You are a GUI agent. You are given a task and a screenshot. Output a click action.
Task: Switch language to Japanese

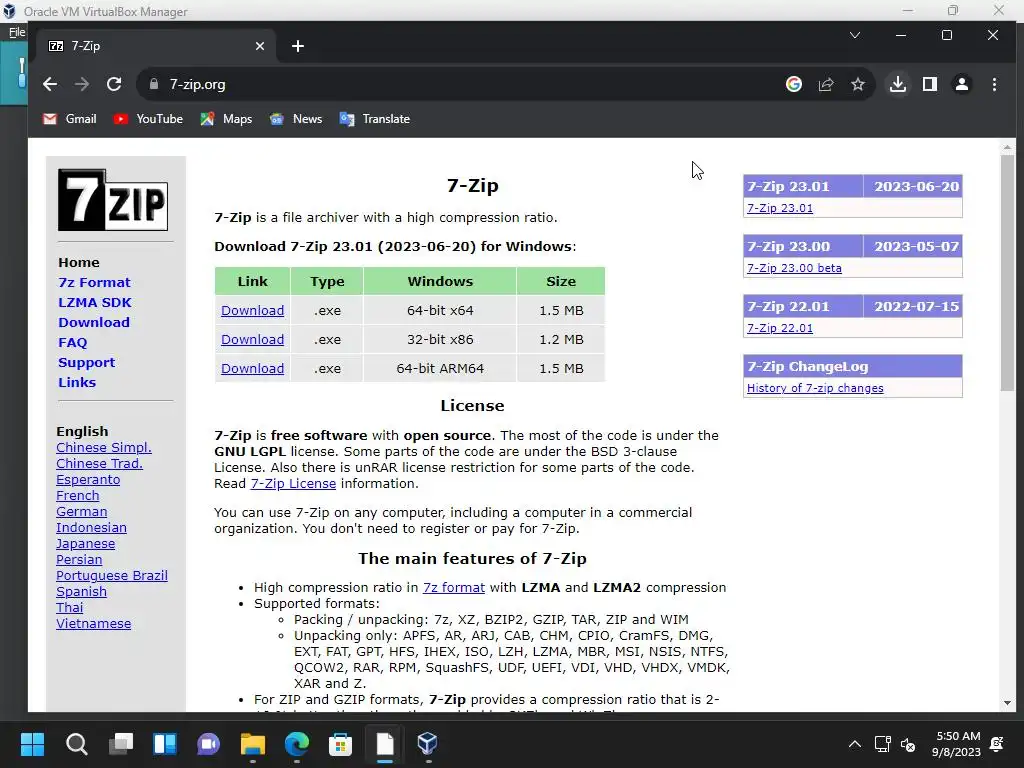coord(86,544)
